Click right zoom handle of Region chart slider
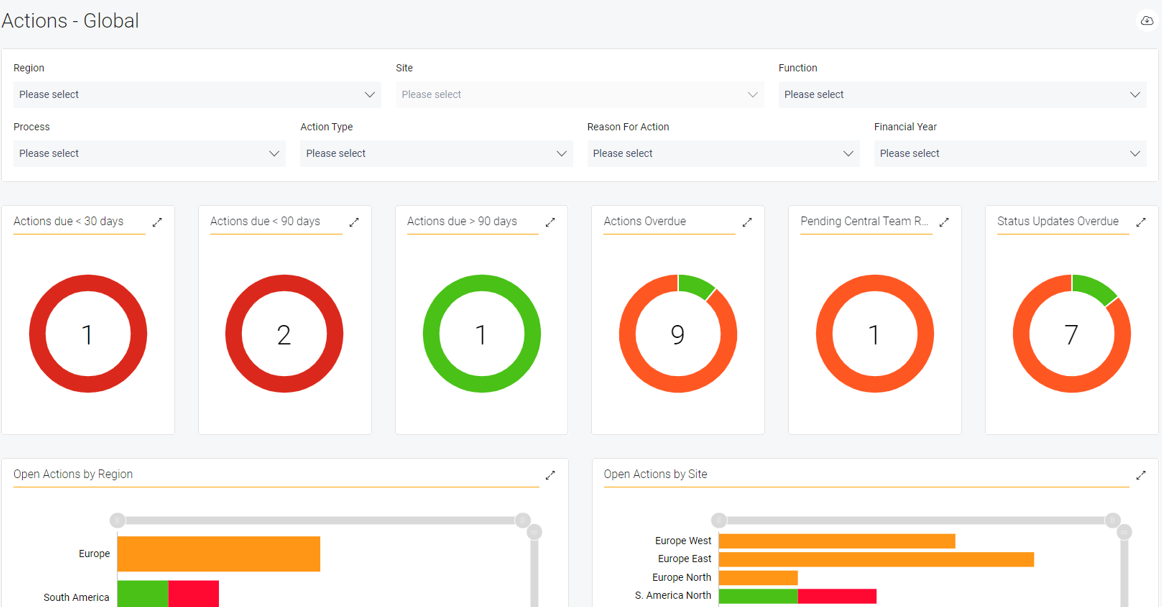 [x=522, y=520]
